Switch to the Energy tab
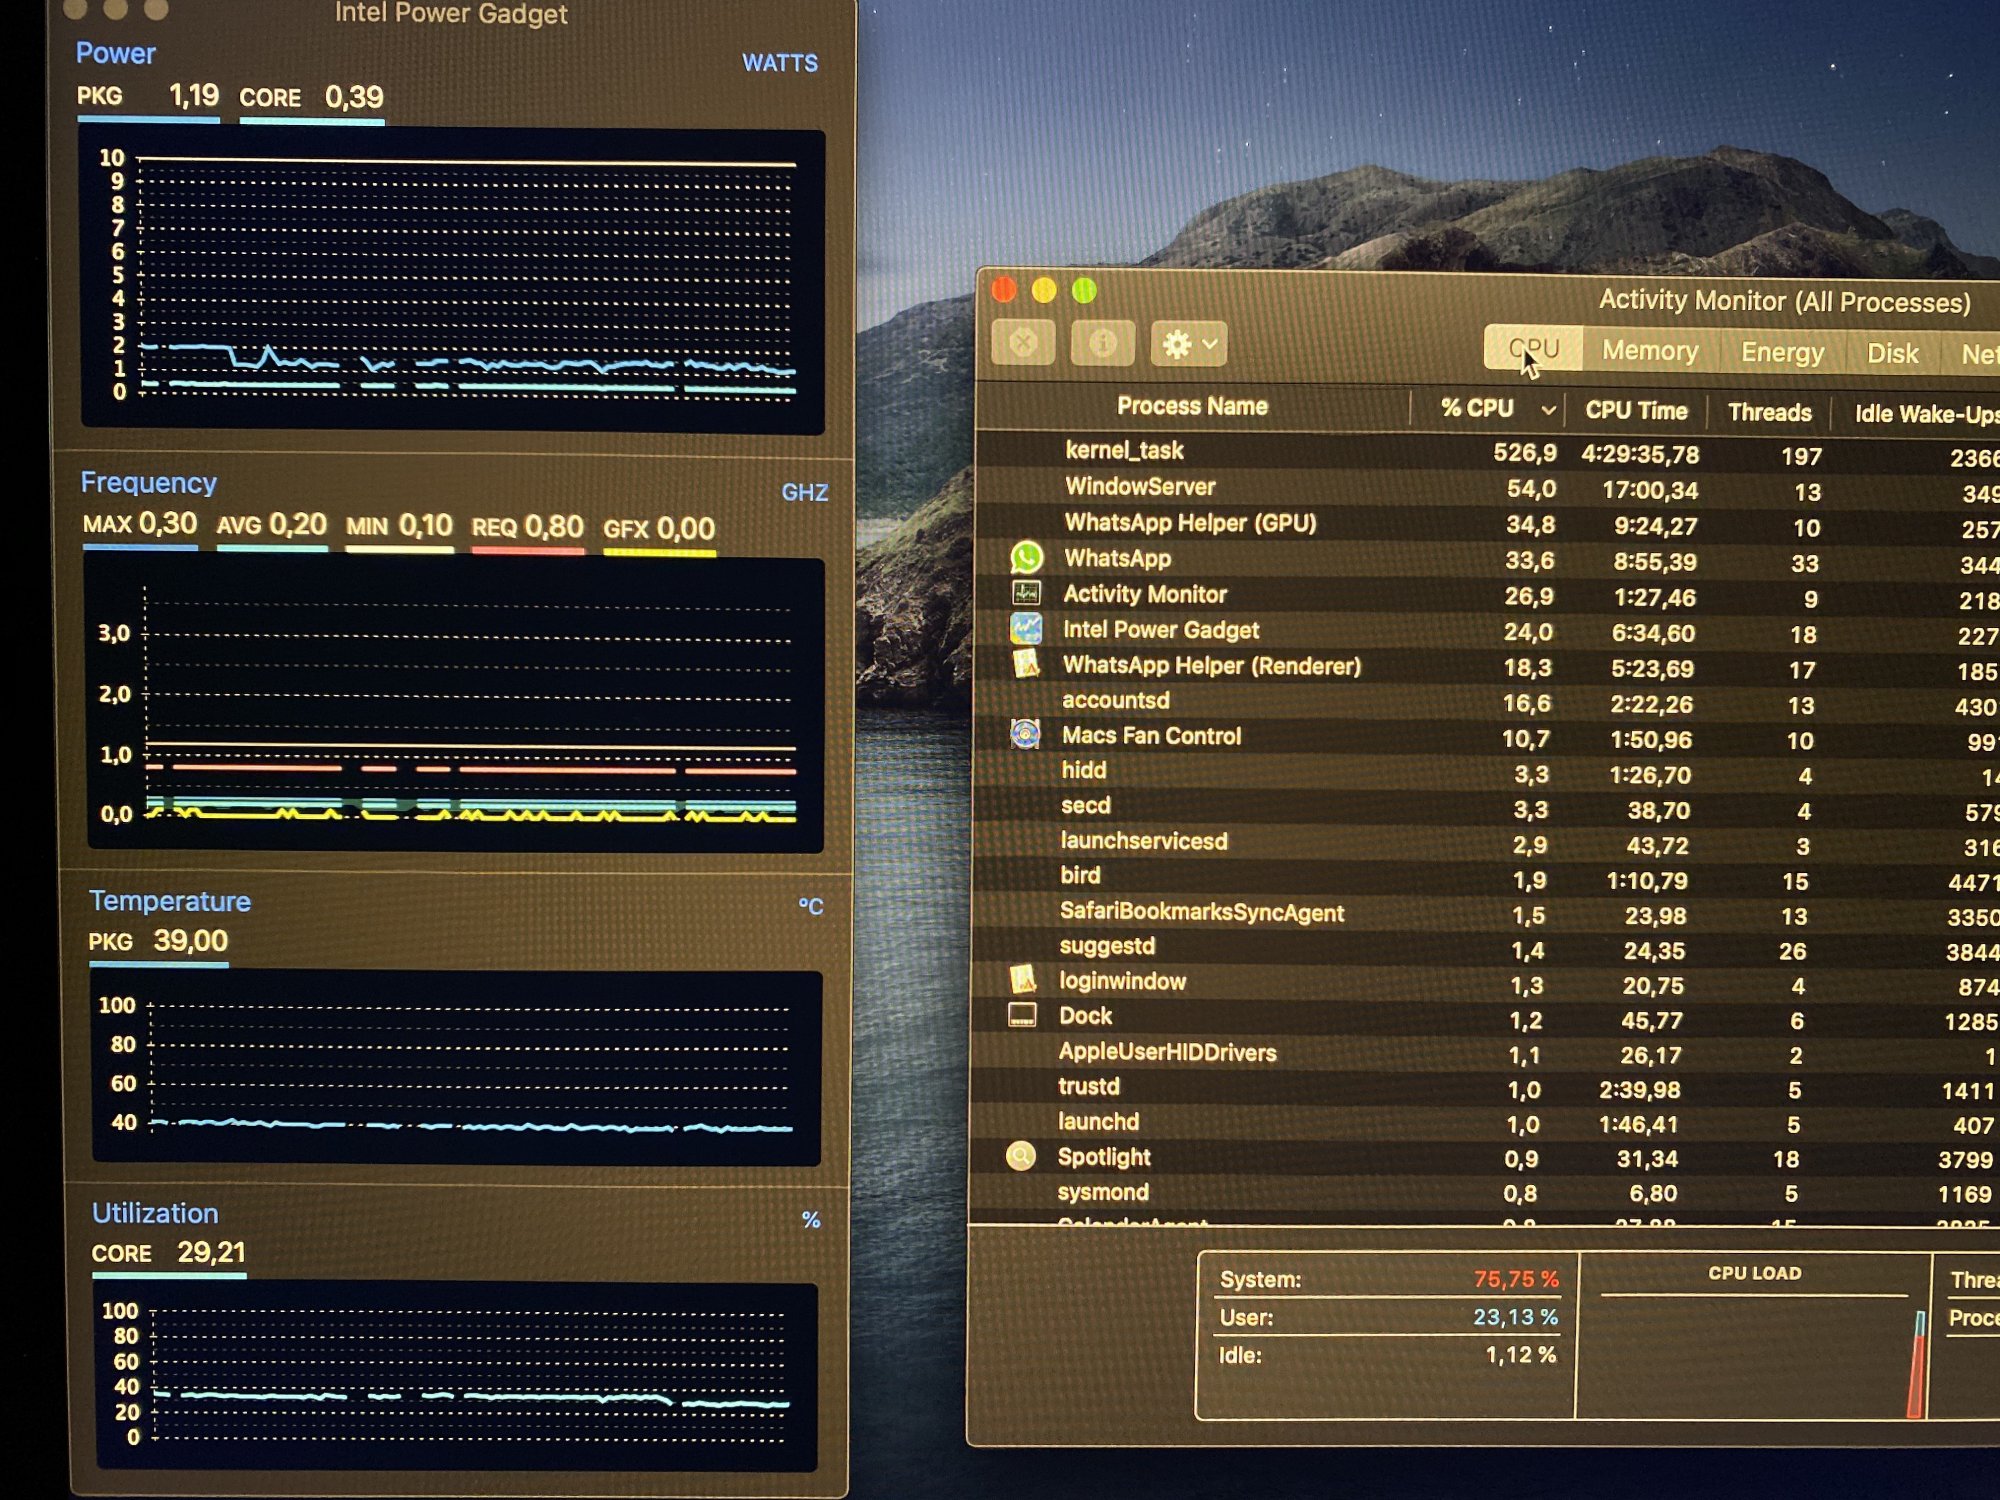 point(1782,353)
